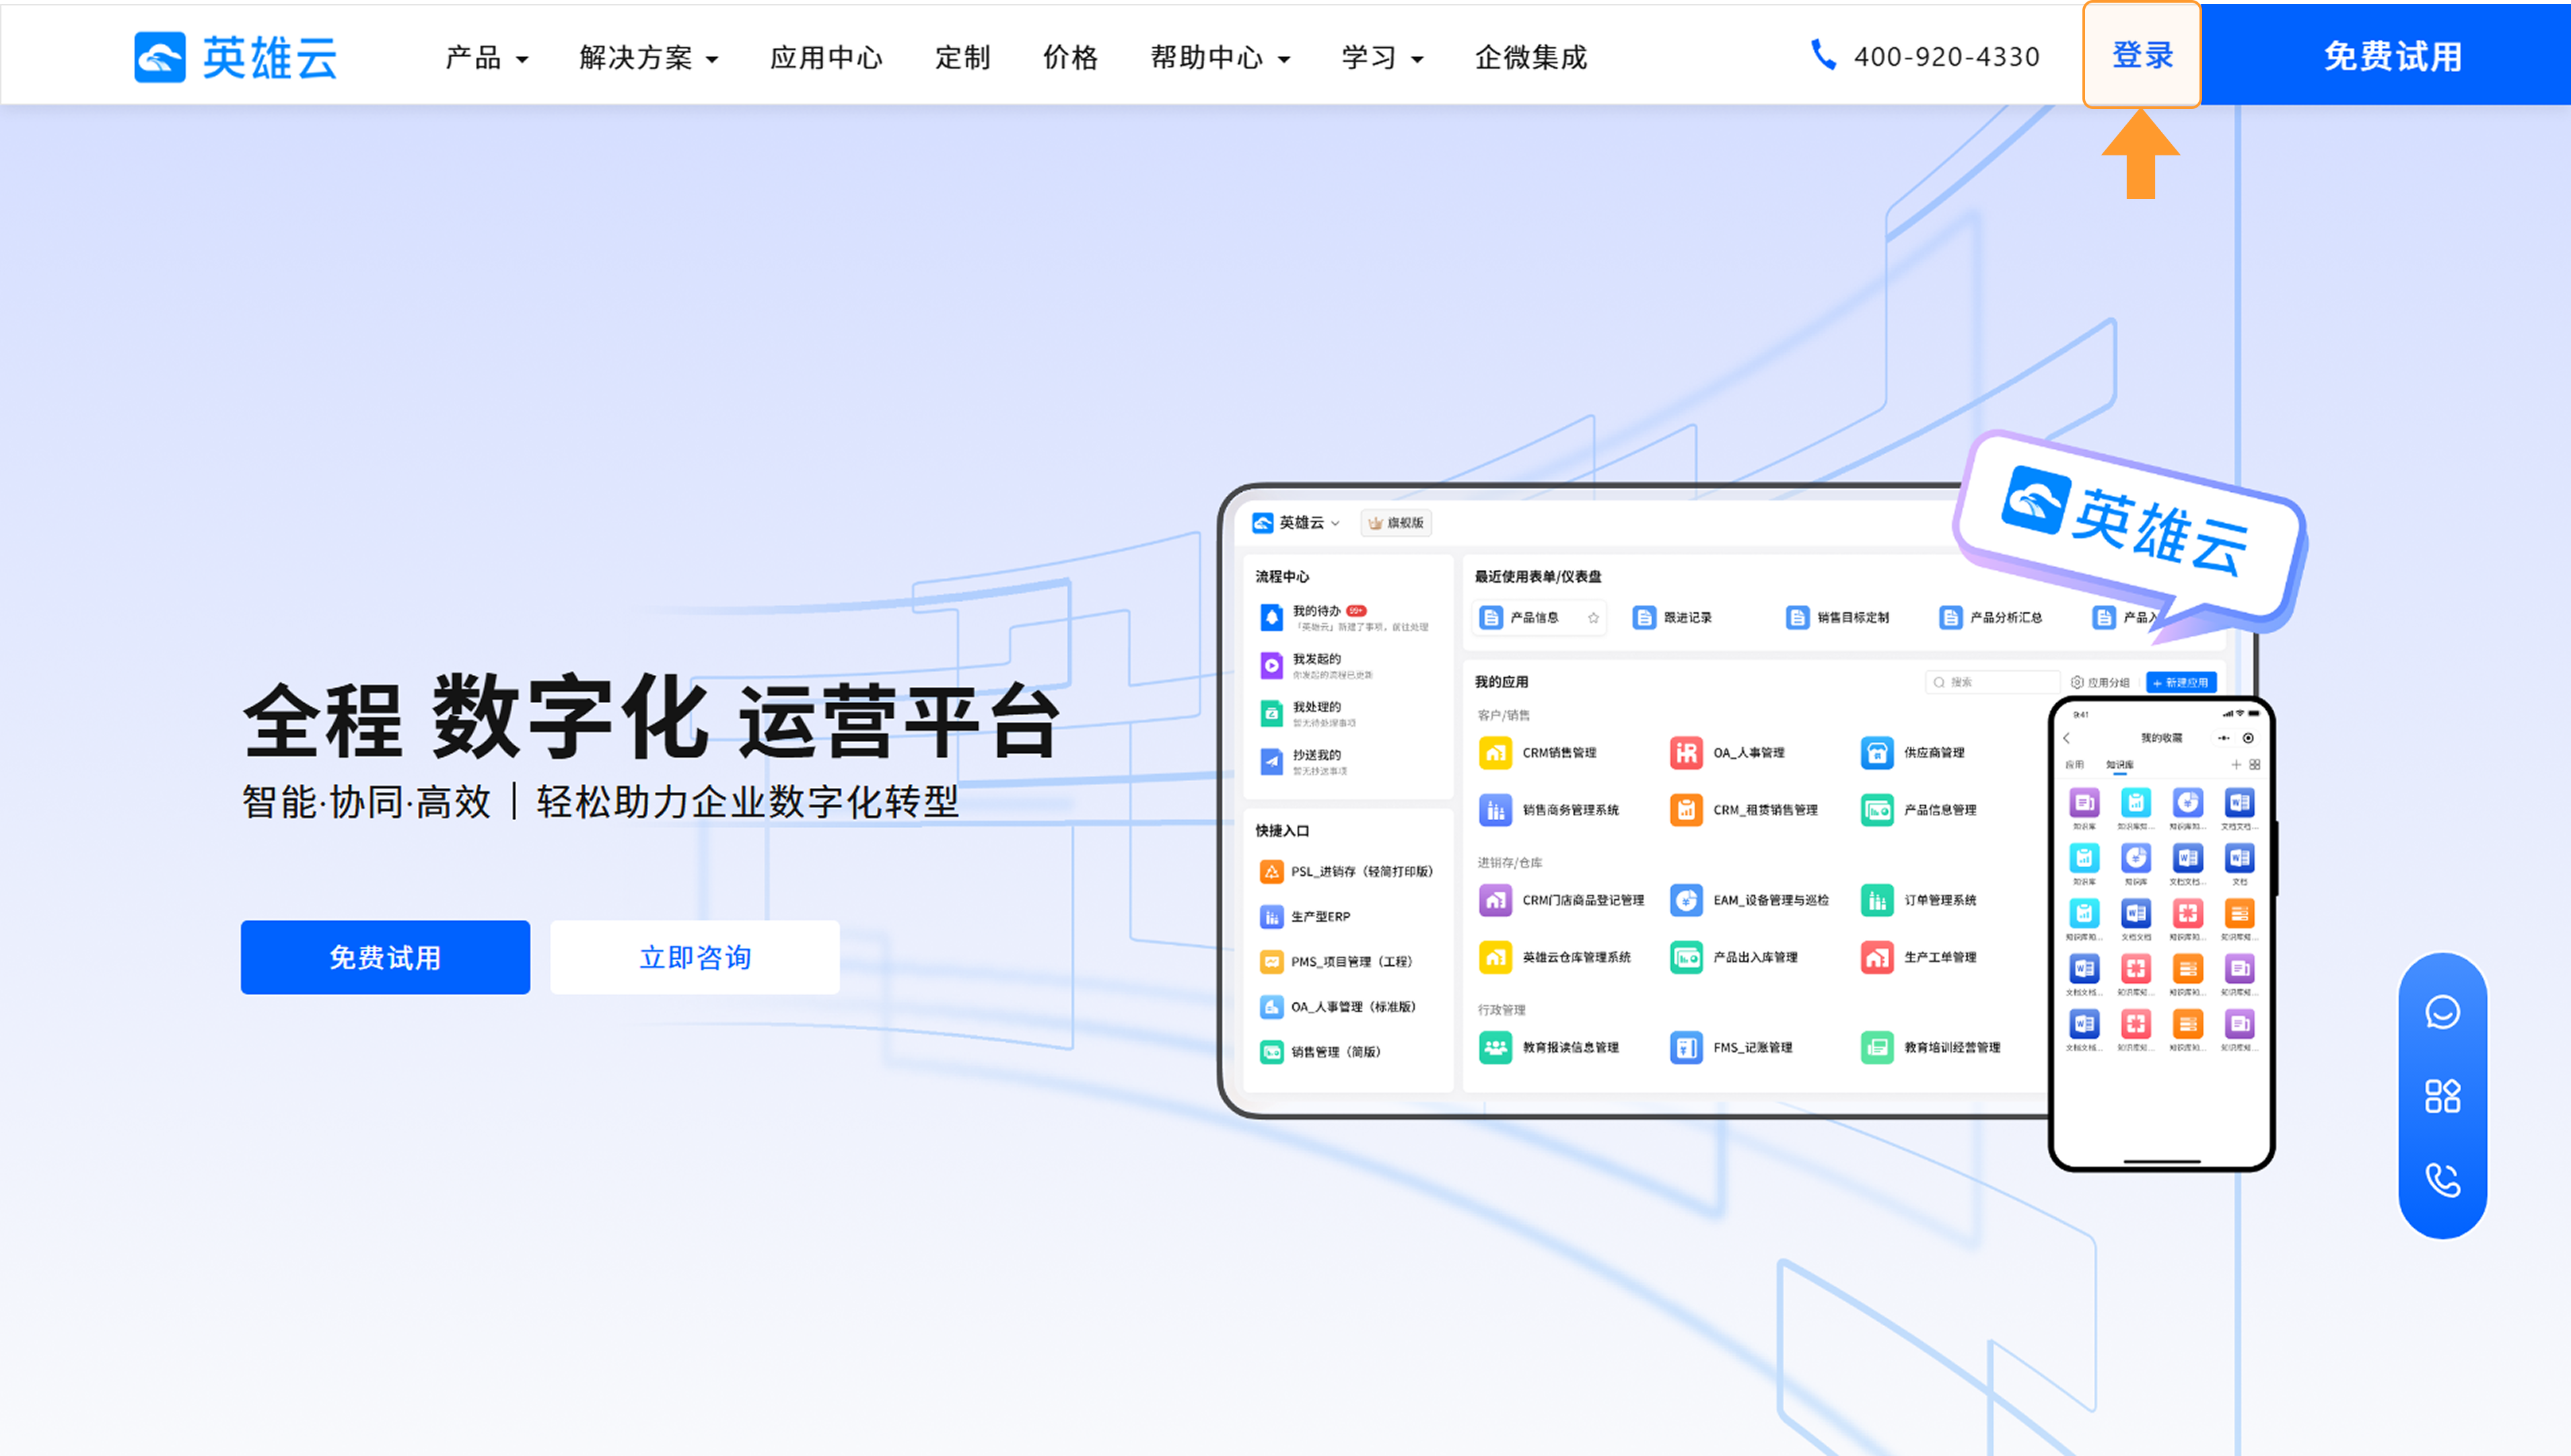Open the 企微集成 navigation item
Image resolution: width=2571 pixels, height=1456 pixels.
[1531, 58]
